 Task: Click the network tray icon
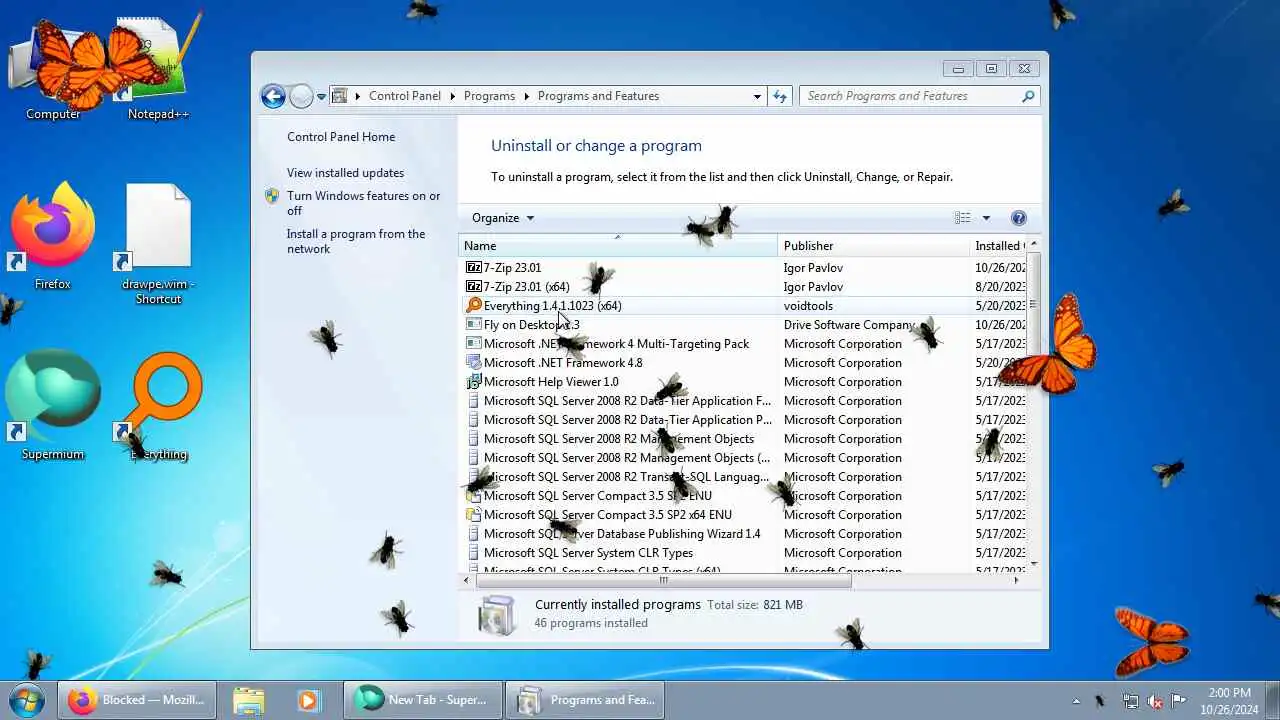click(x=1130, y=701)
